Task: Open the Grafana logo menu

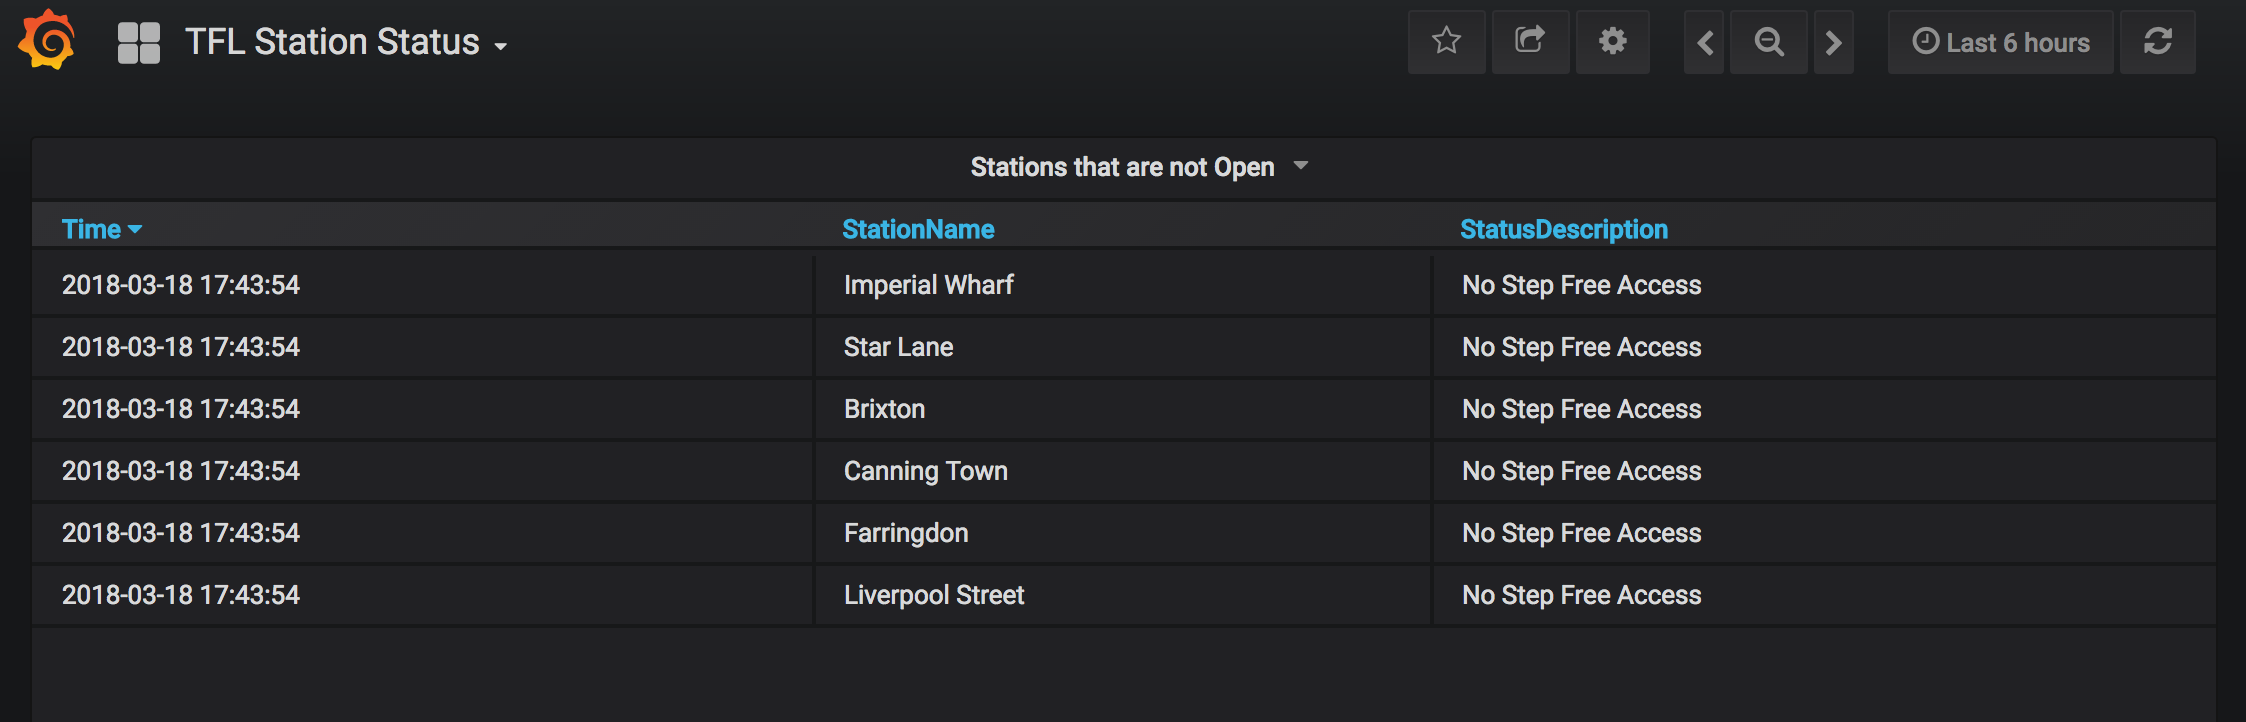Action: (46, 41)
